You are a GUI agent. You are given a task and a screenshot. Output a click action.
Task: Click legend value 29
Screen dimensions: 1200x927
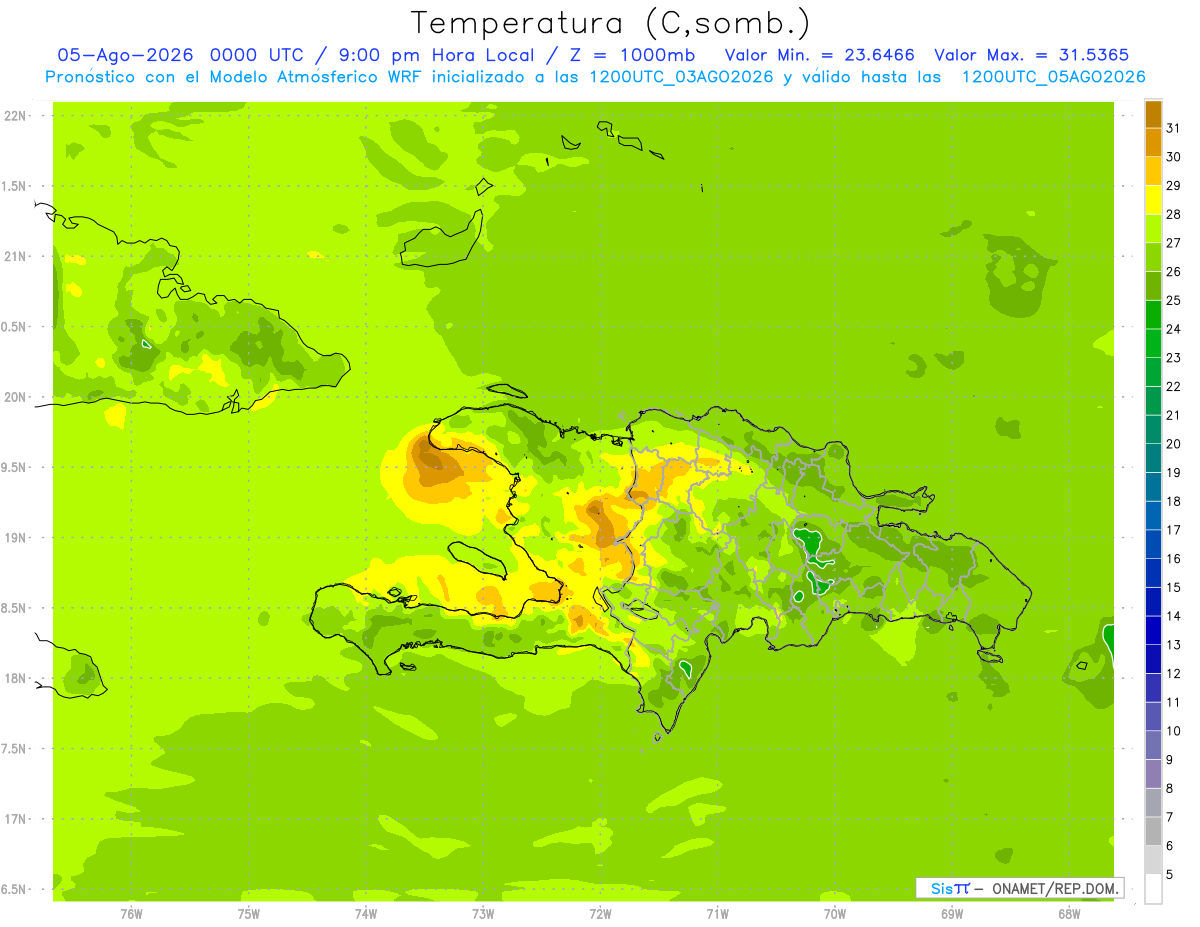tap(1173, 186)
